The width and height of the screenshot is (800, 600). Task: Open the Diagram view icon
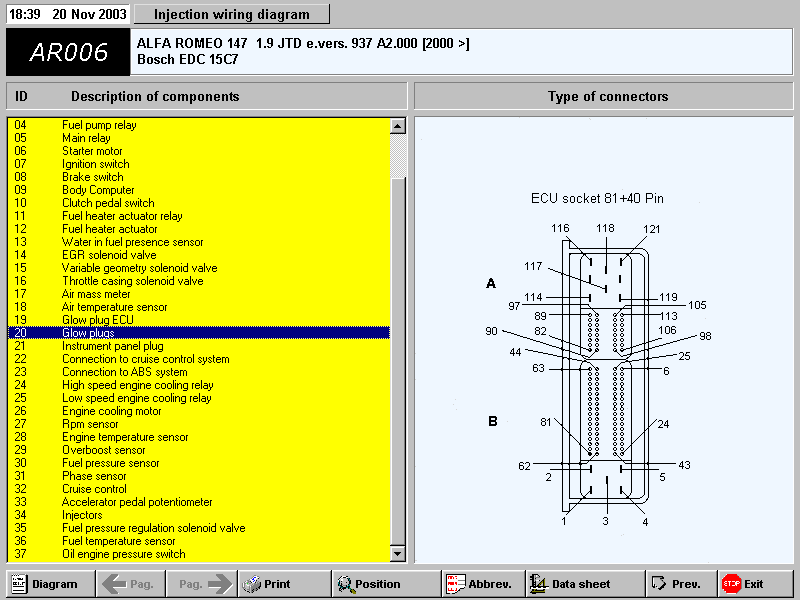pos(19,584)
